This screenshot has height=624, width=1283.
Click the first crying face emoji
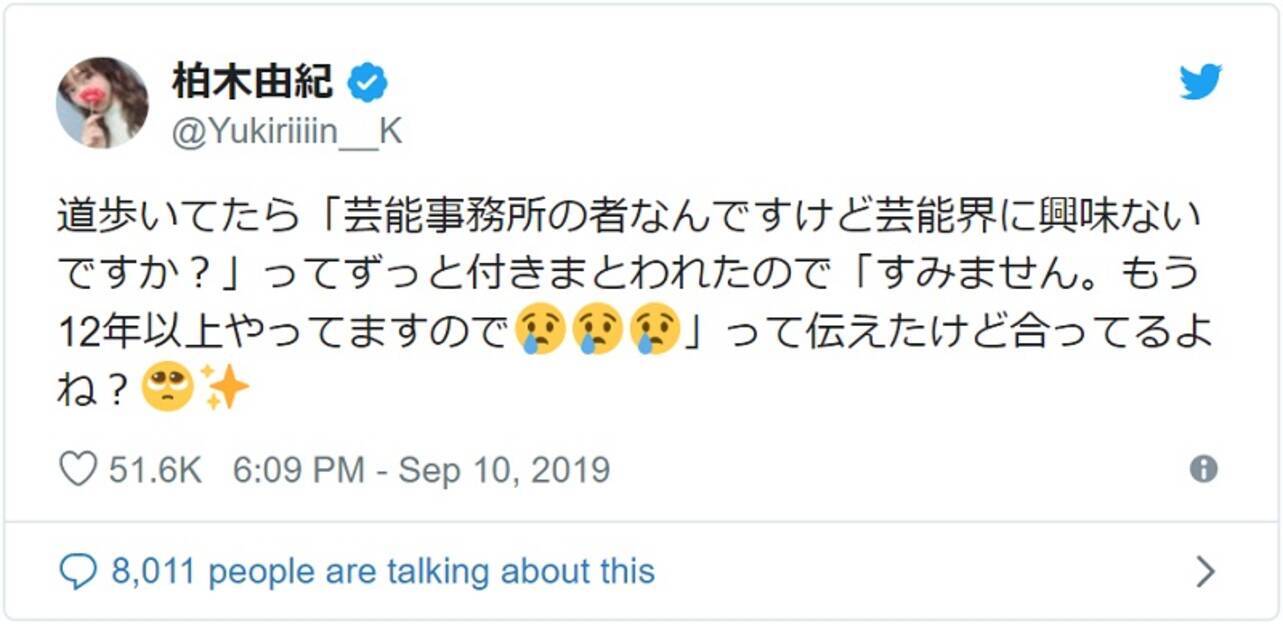540,330
